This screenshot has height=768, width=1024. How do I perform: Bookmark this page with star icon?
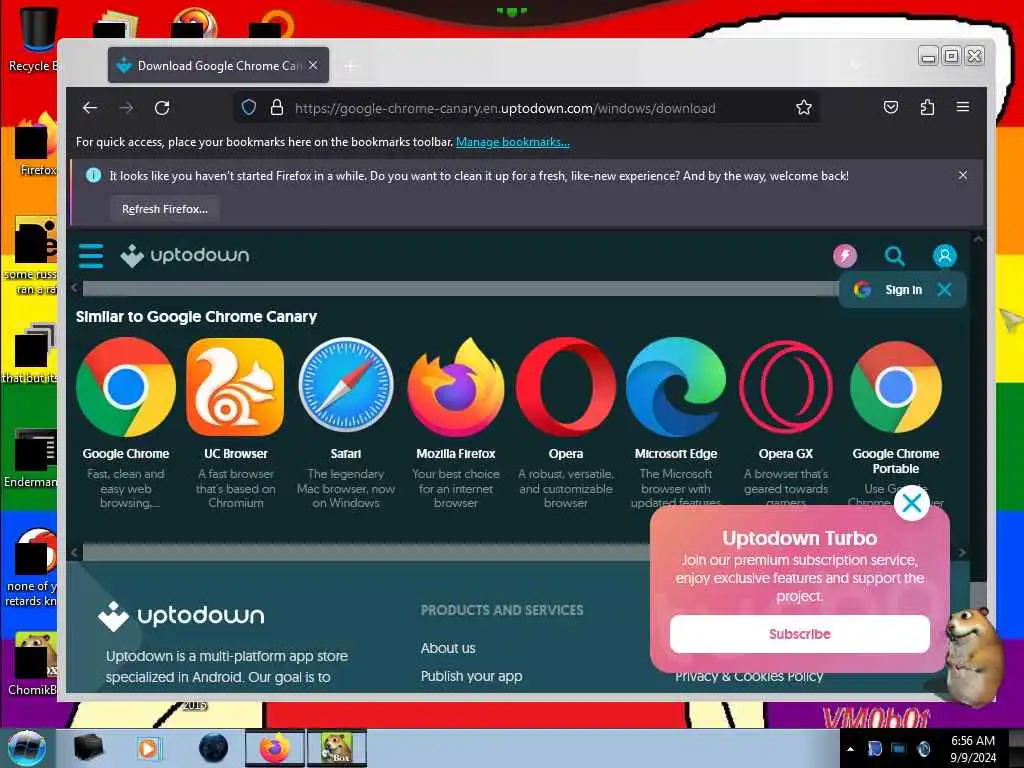(x=804, y=108)
